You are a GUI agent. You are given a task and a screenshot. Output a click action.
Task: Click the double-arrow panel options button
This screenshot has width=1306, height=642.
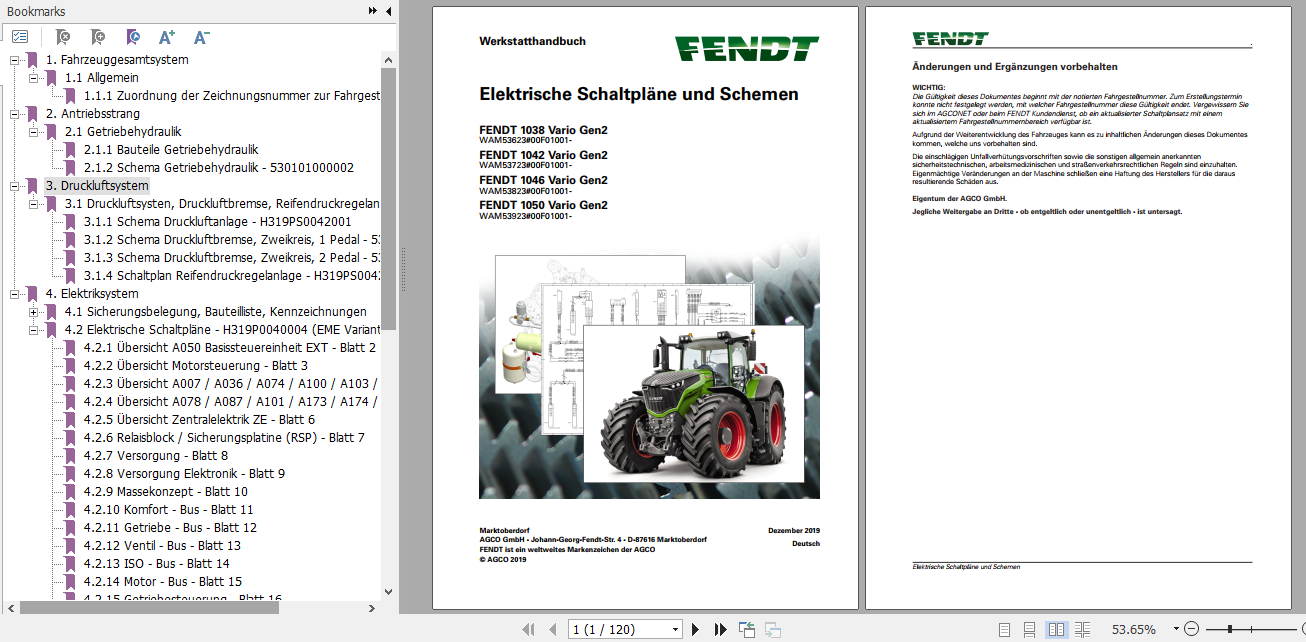pos(373,10)
